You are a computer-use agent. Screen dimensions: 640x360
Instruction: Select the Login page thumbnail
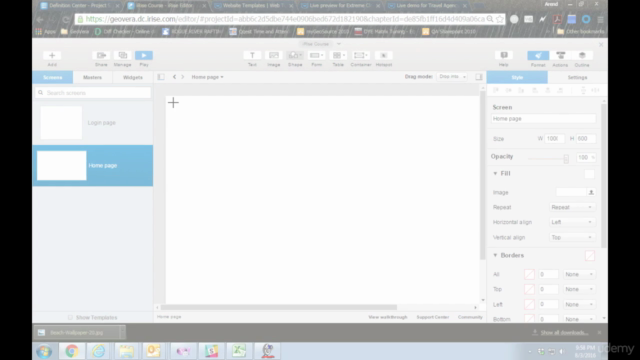click(x=61, y=122)
